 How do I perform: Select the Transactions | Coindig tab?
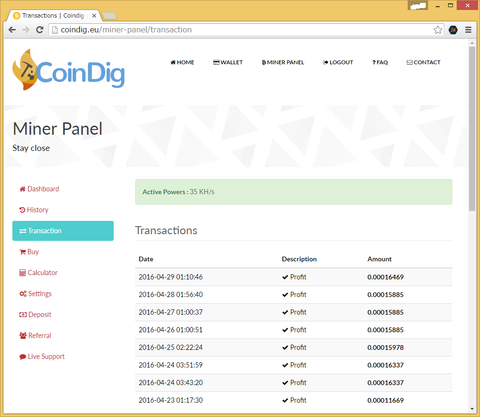pos(53,16)
